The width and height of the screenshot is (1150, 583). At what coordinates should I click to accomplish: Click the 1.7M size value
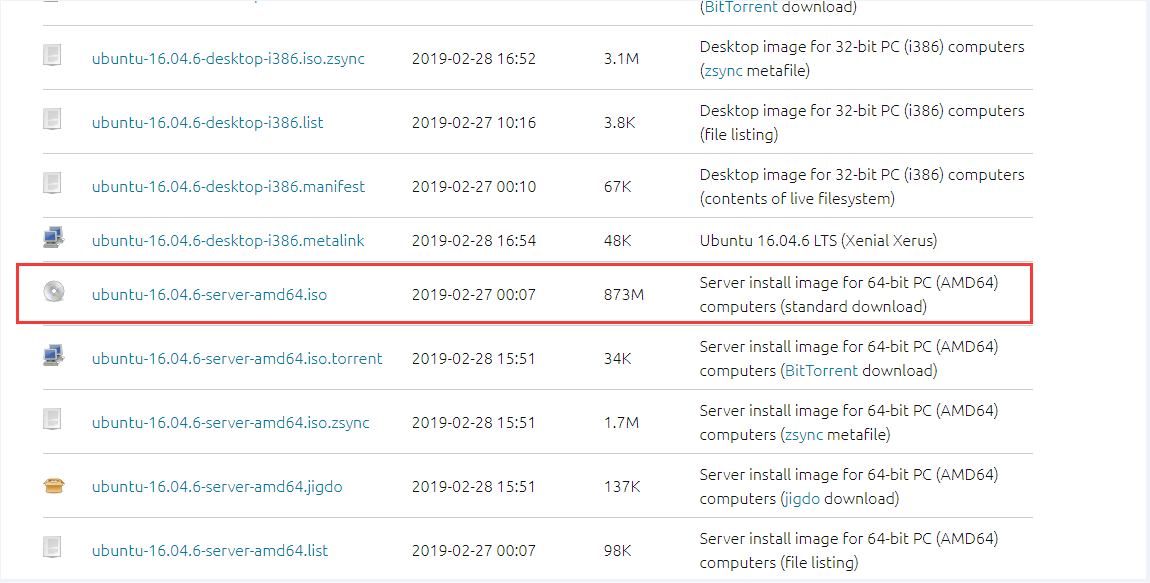click(621, 422)
